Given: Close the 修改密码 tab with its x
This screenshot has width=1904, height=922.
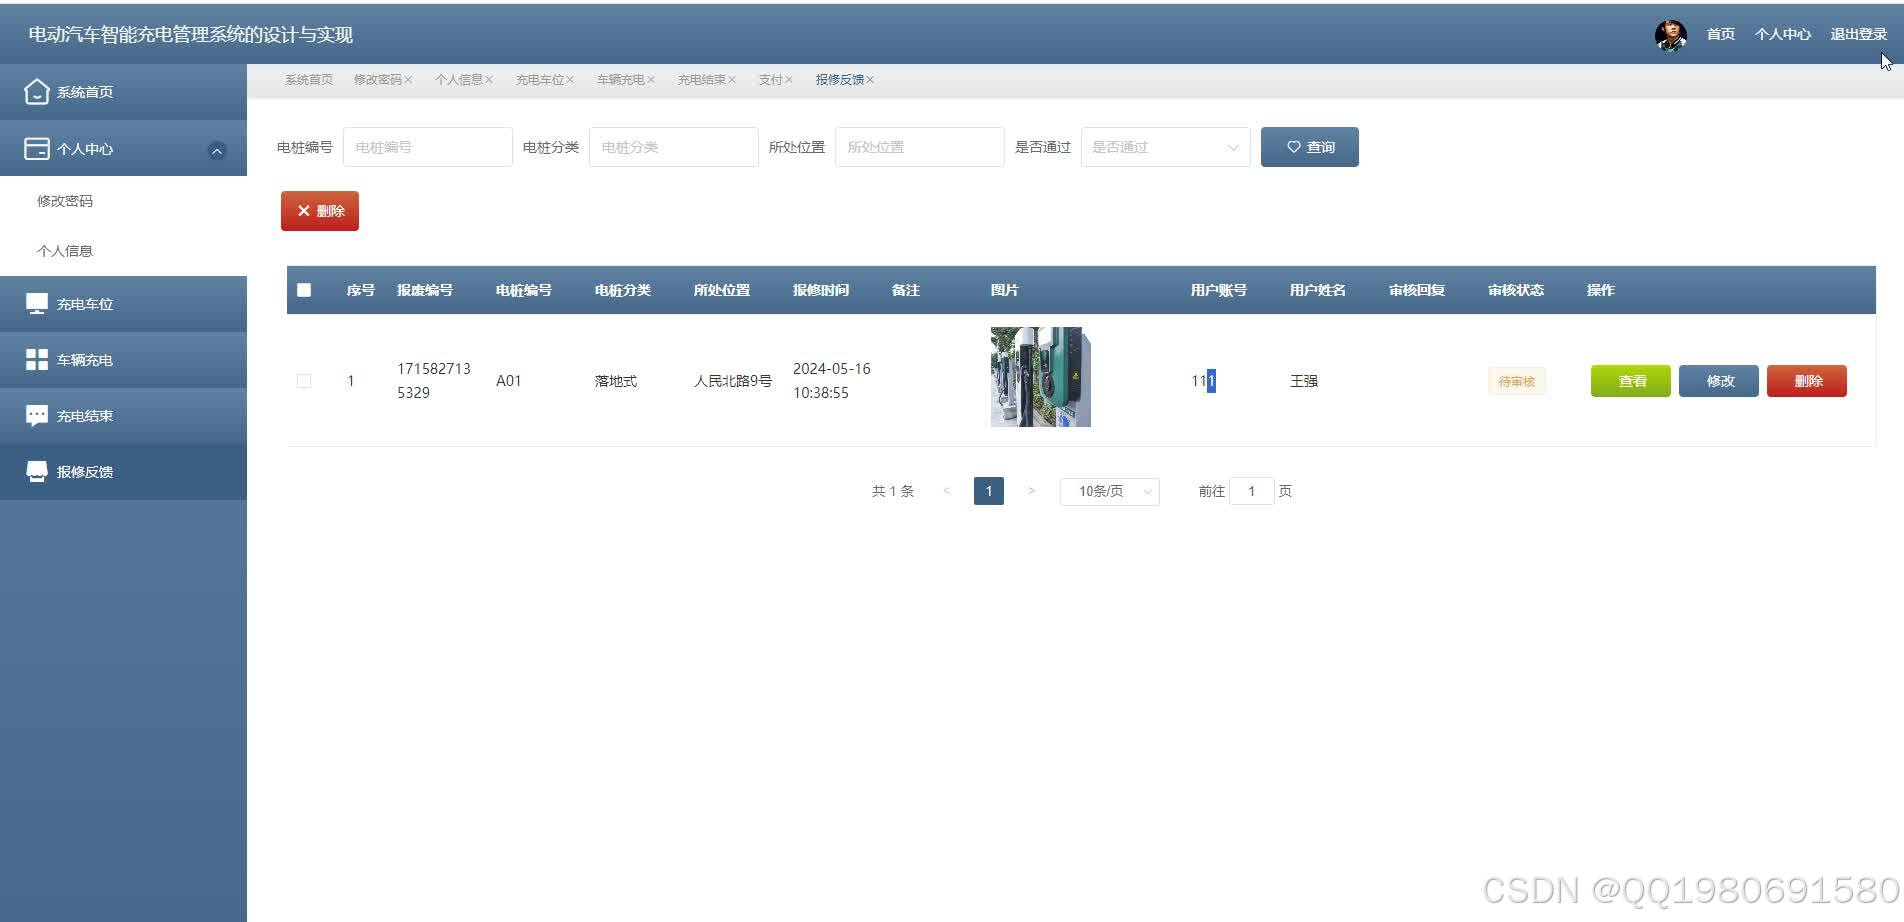Looking at the screenshot, I should click(x=408, y=80).
